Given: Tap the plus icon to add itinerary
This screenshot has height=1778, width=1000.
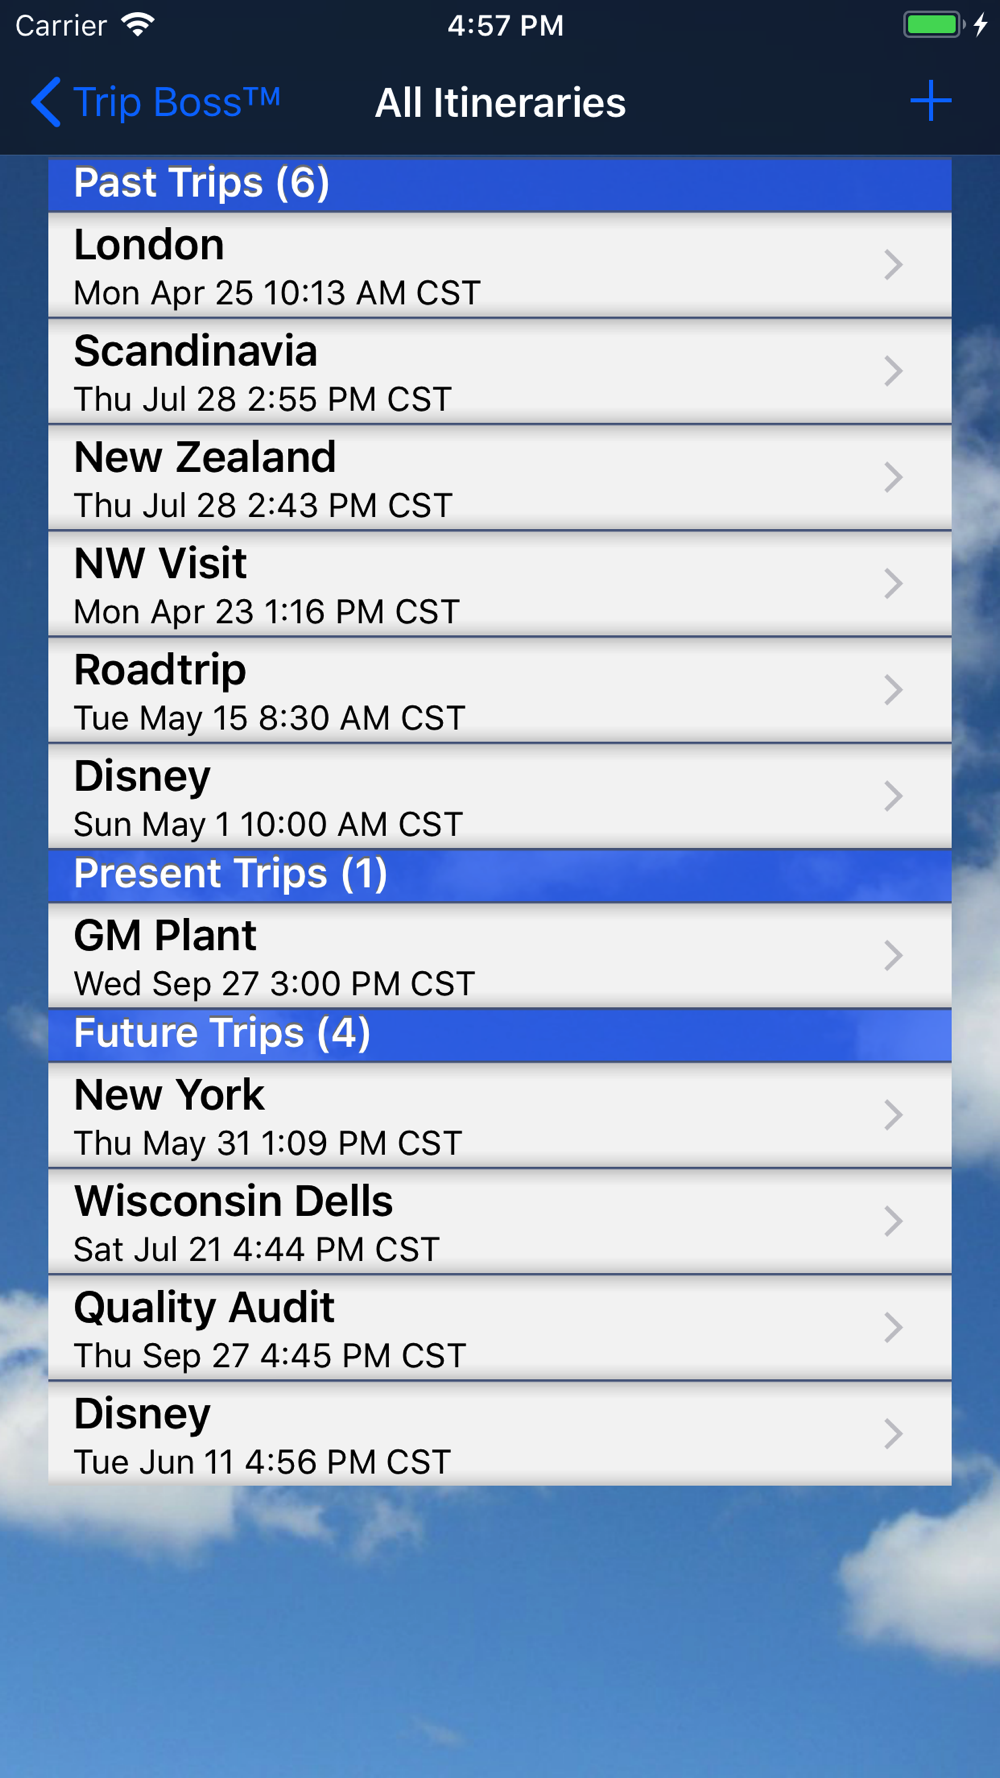Looking at the screenshot, I should 930,101.
